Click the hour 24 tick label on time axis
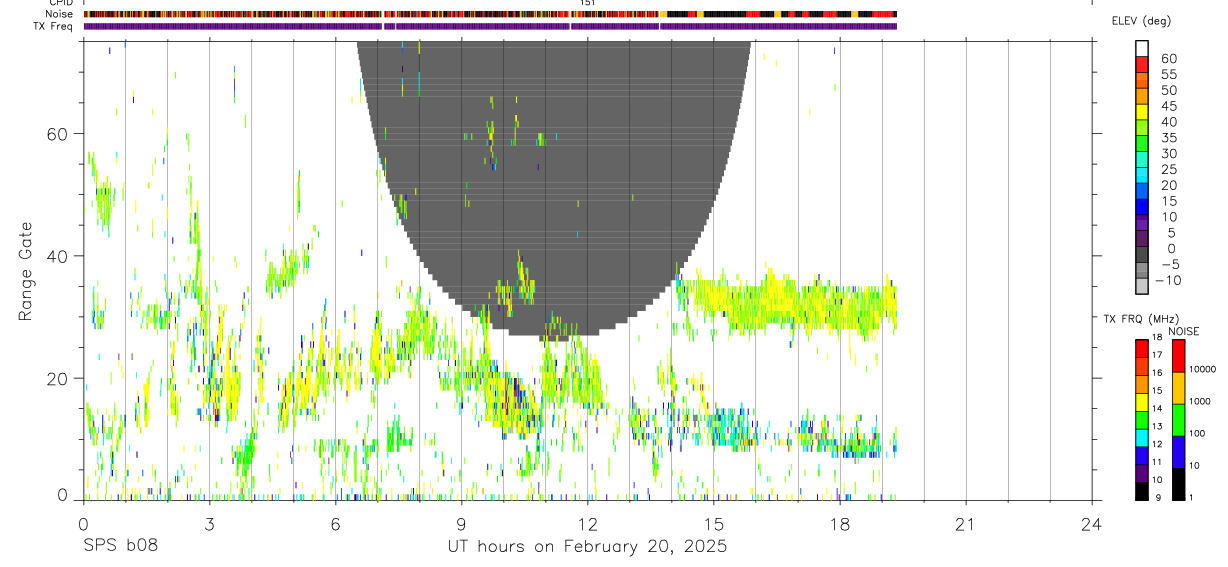The width and height of the screenshot is (1228, 567). click(x=1091, y=523)
